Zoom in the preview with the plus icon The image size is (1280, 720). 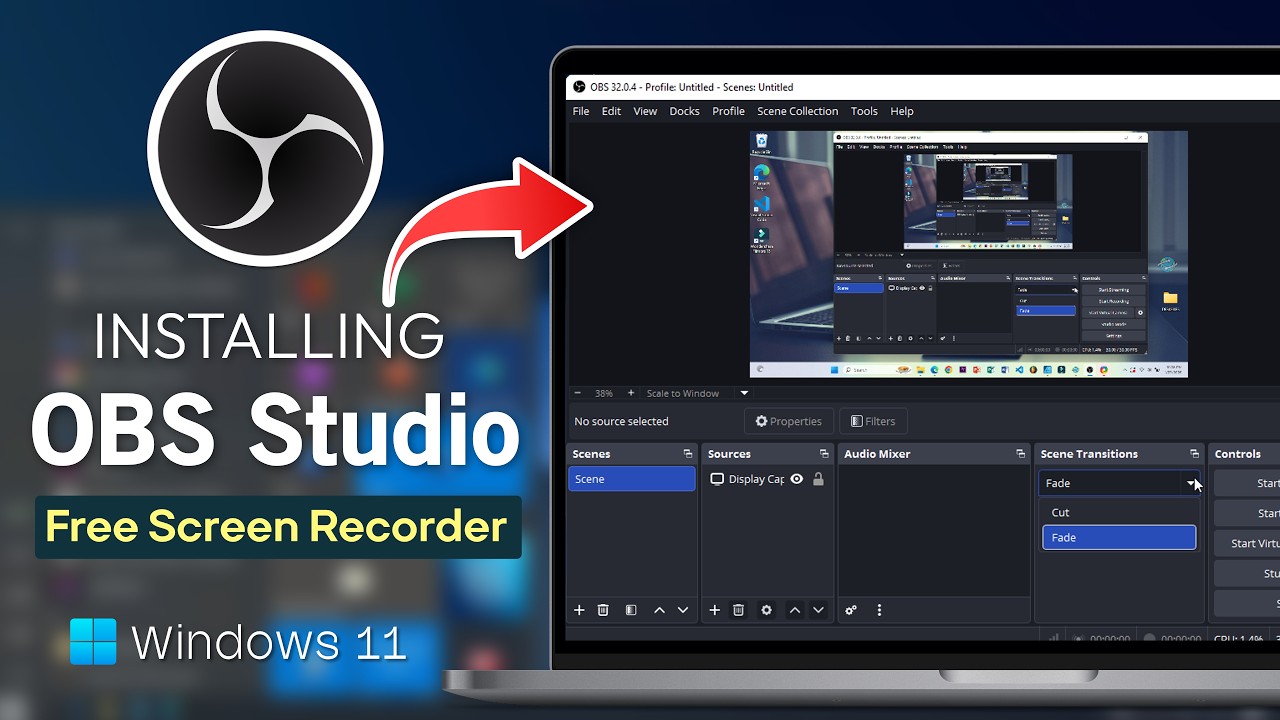[x=630, y=393]
